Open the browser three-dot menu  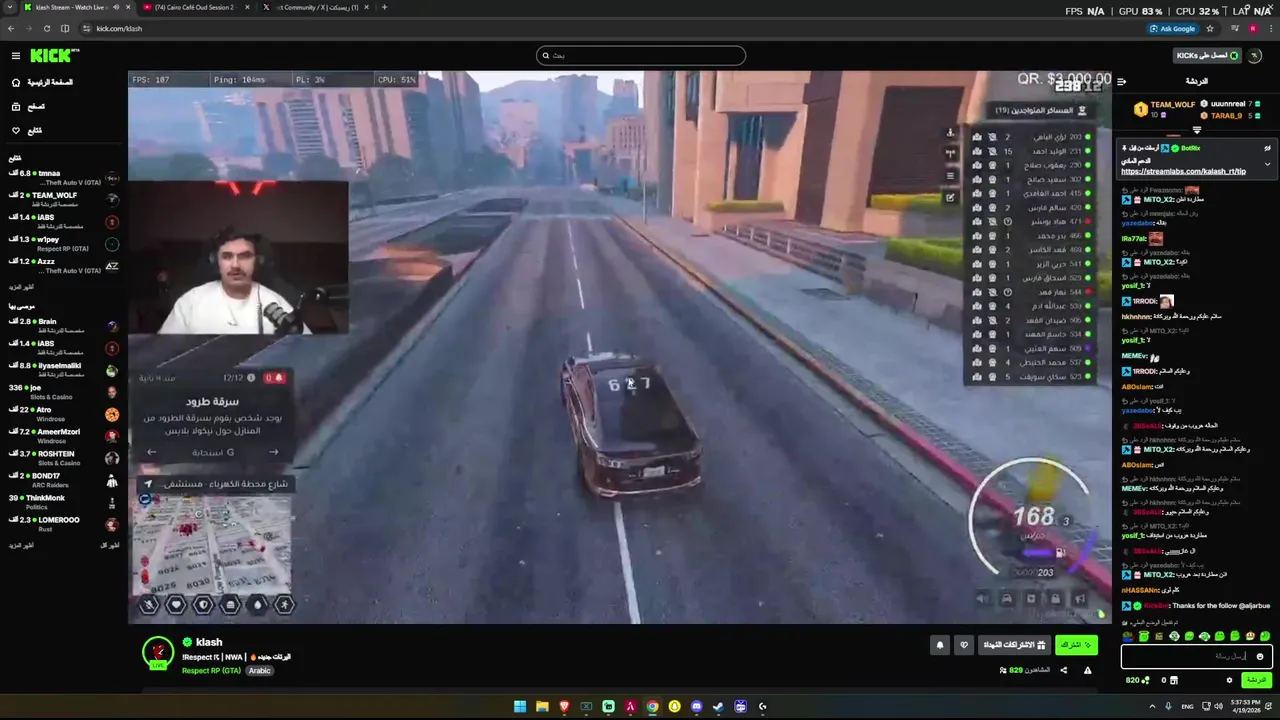[x=1270, y=28]
